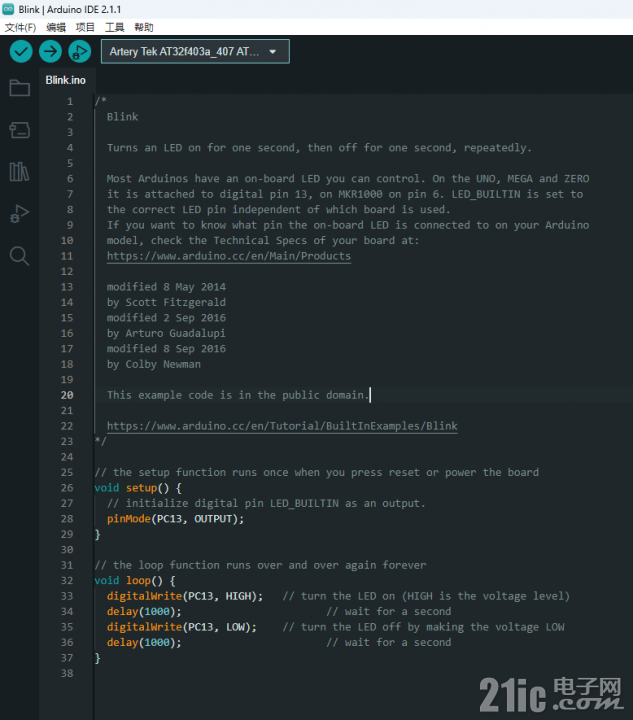Click the closing brace on line 29
The image size is (633, 720).
[97, 534]
